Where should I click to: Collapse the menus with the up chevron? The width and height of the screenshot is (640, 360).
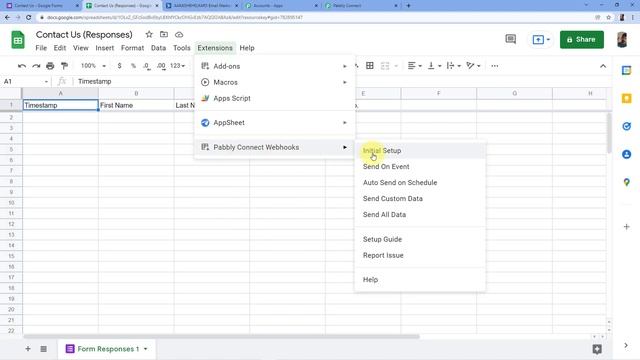(603, 66)
